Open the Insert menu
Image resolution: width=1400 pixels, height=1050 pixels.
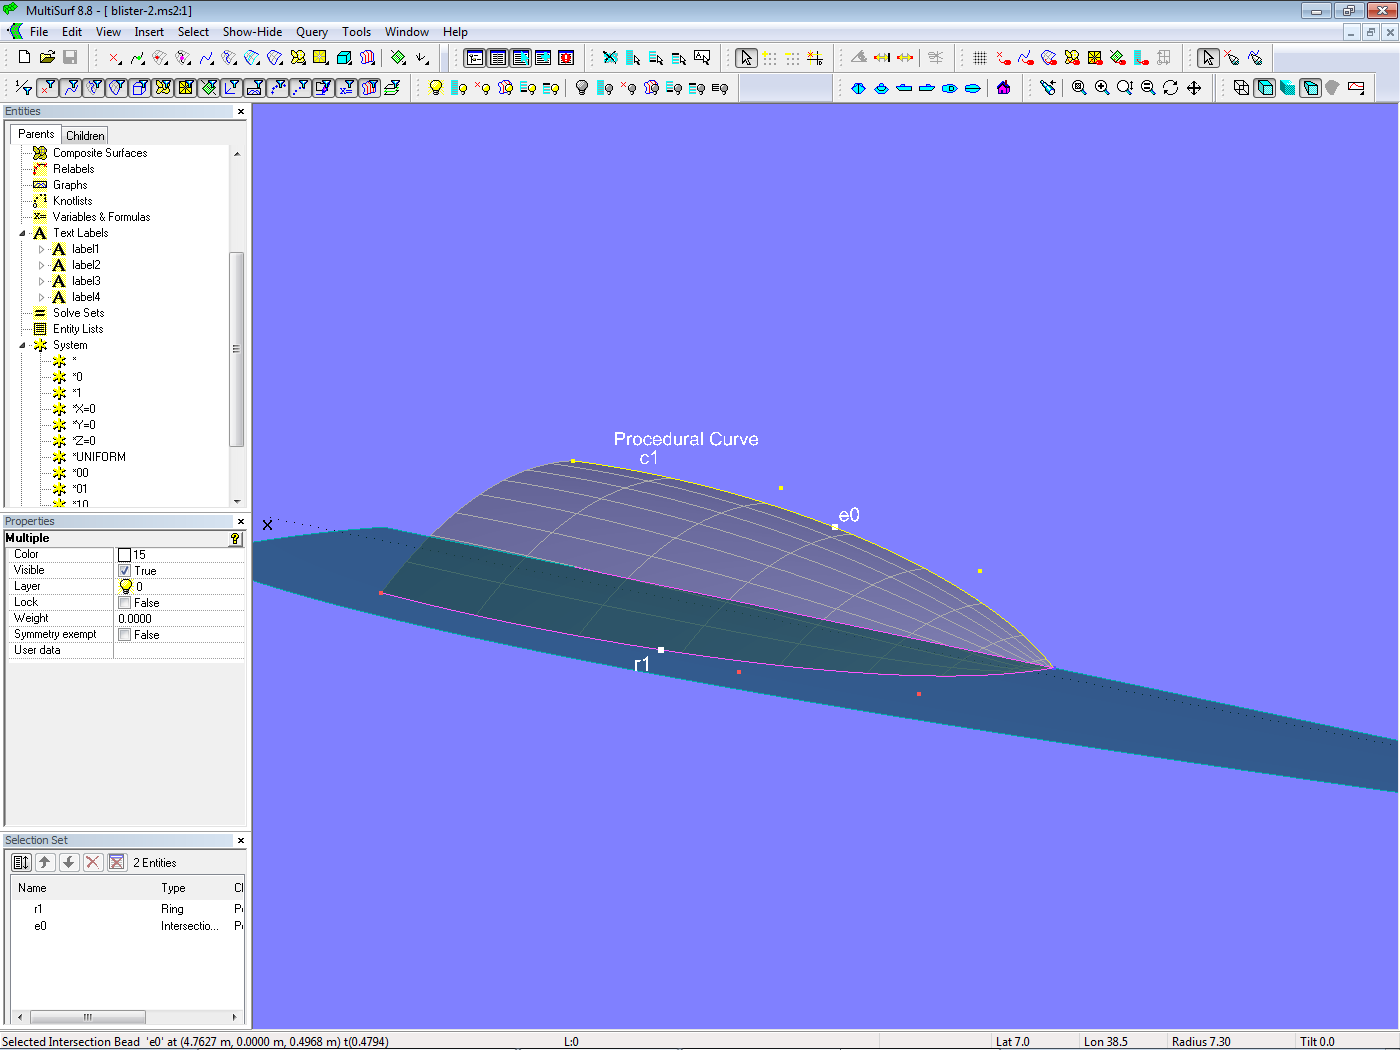point(149,32)
